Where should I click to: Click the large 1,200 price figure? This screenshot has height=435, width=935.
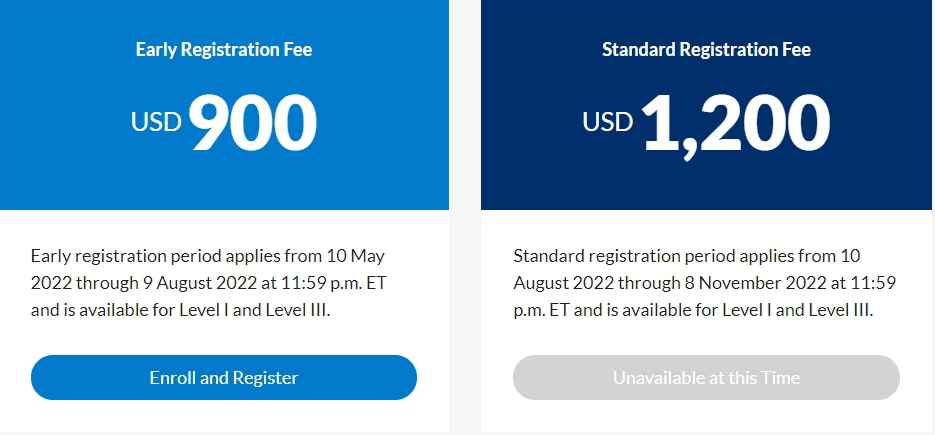coord(736,124)
